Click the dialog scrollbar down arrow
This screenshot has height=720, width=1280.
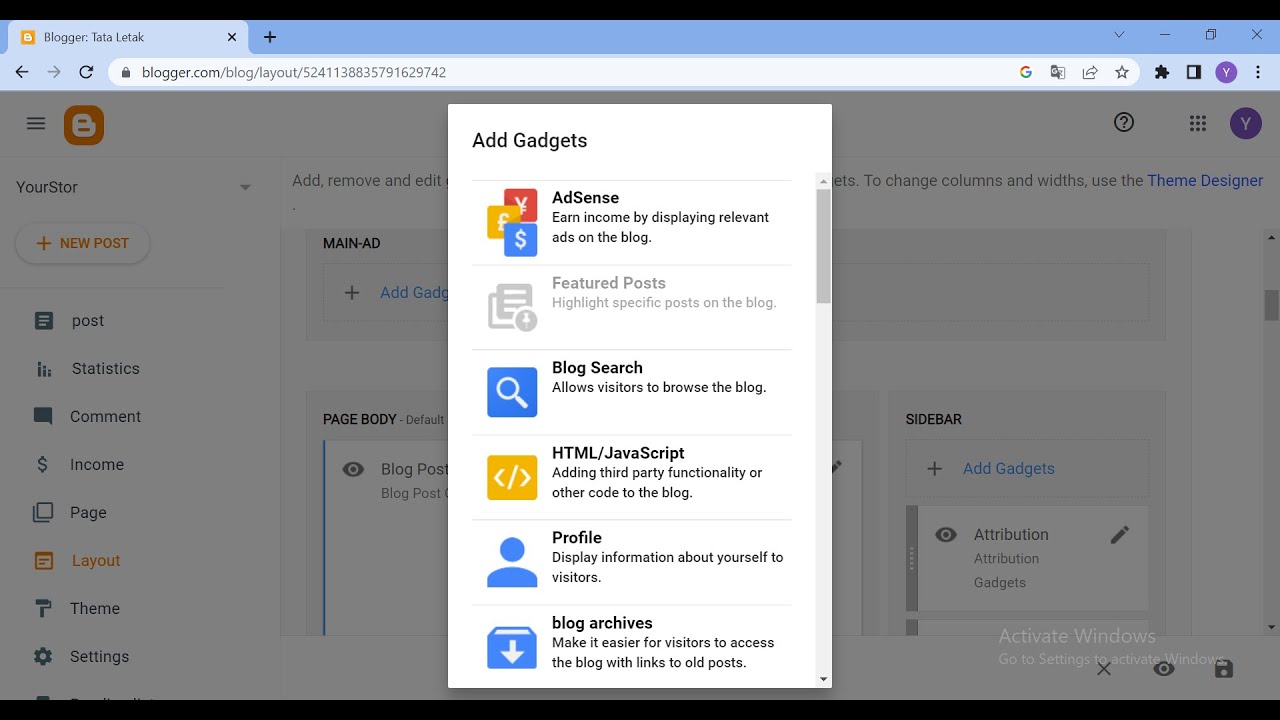(x=824, y=679)
